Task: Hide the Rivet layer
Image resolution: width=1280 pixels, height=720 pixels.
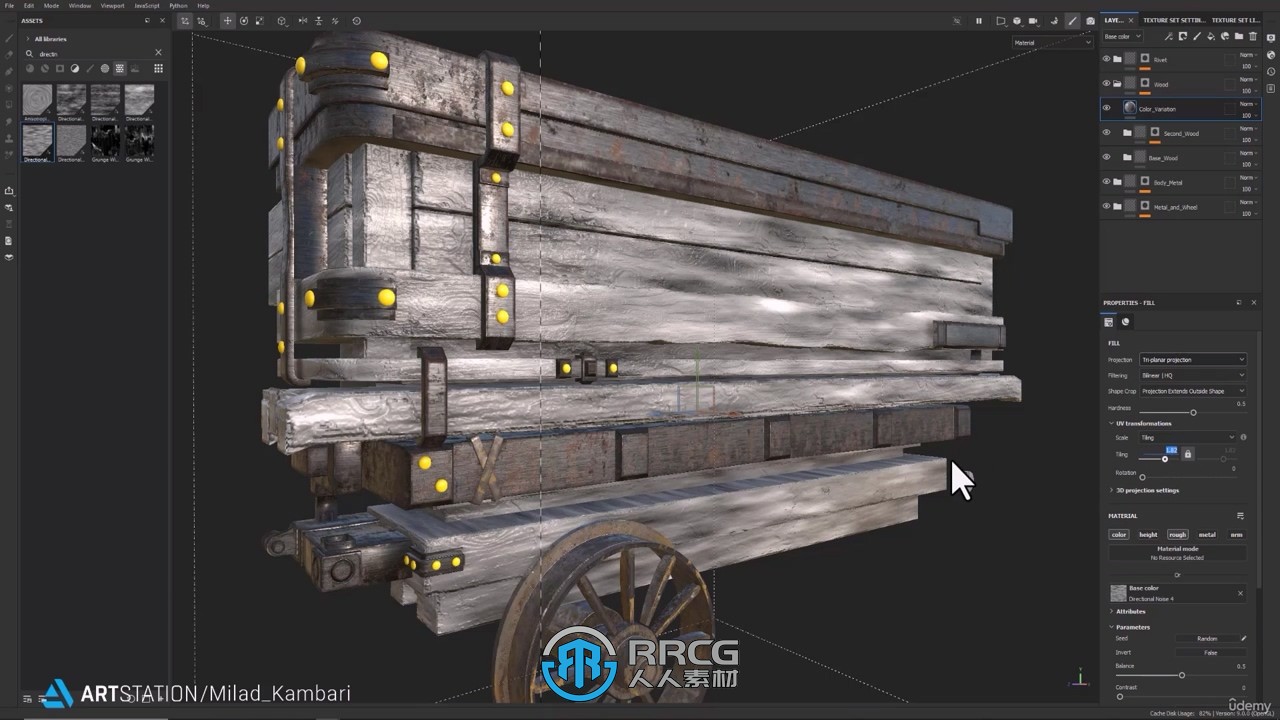Action: (1106, 59)
